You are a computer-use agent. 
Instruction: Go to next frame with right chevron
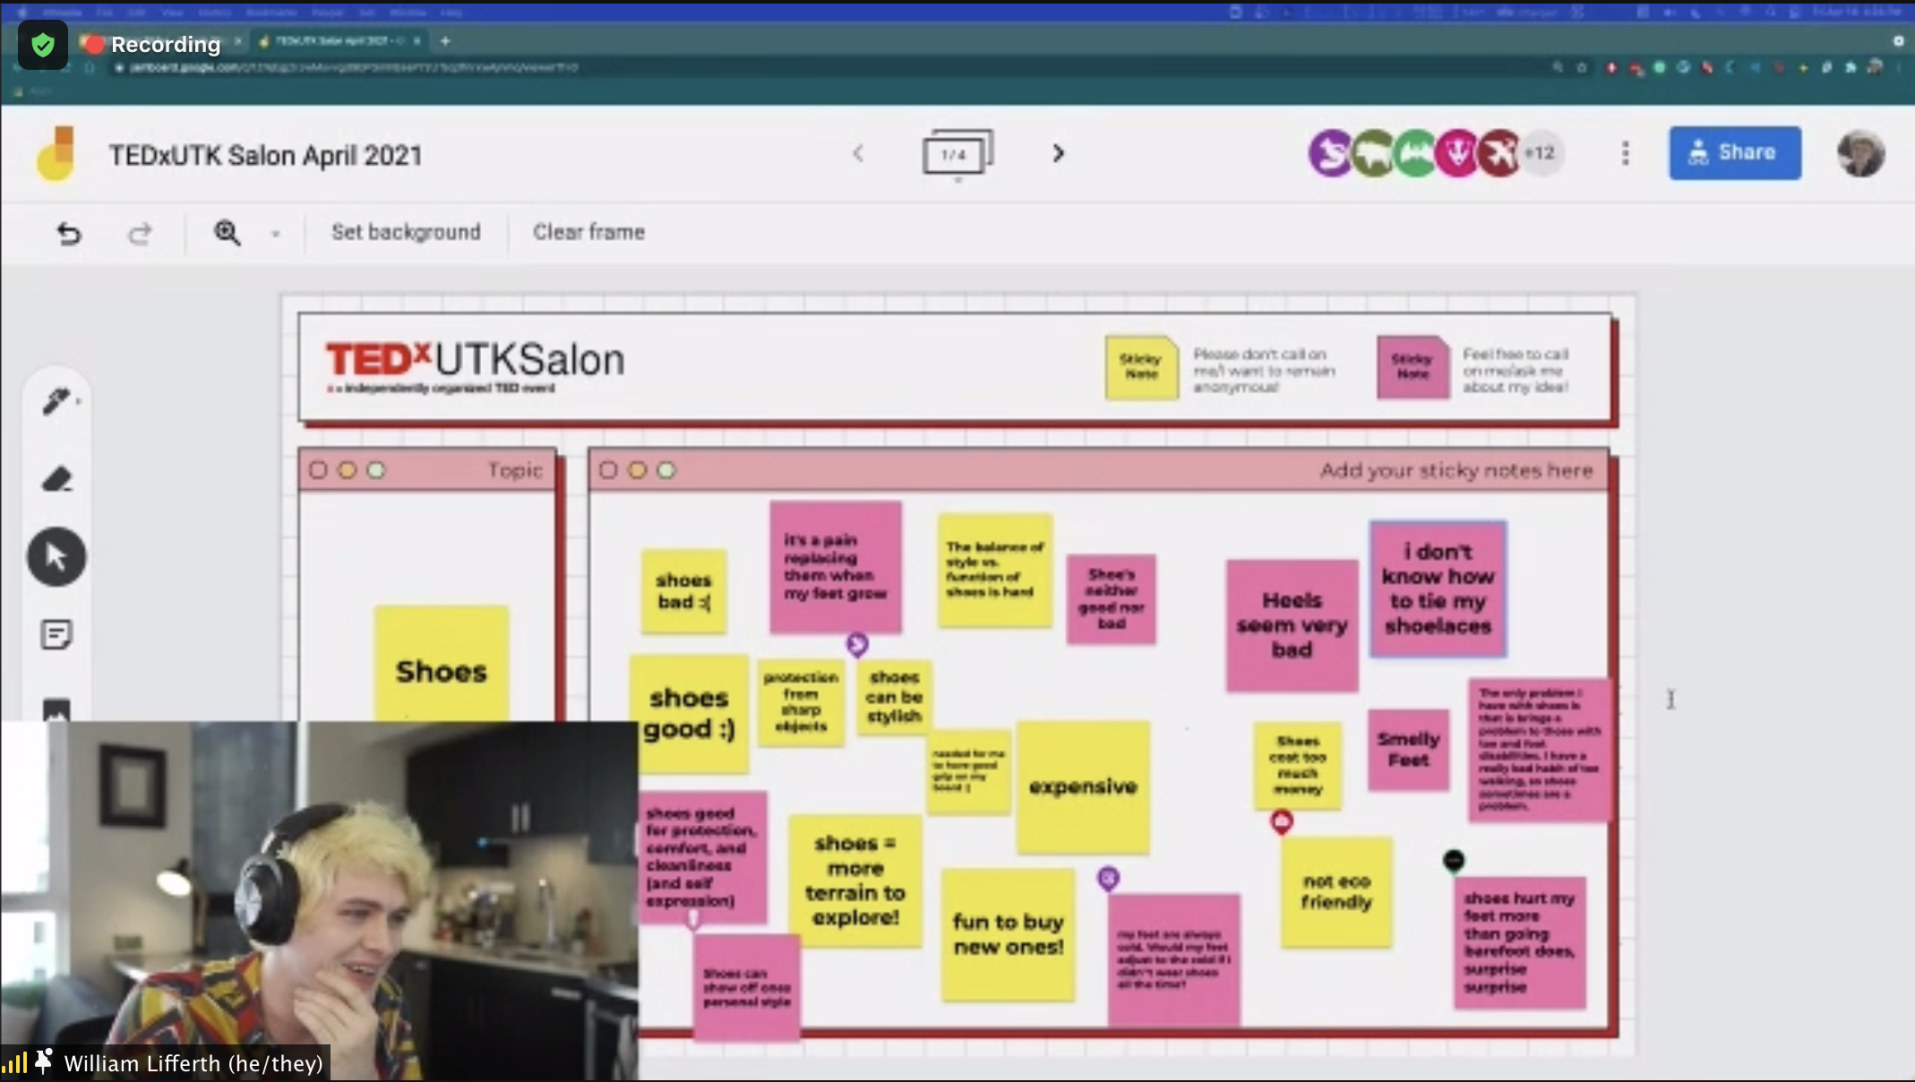[x=1058, y=154]
